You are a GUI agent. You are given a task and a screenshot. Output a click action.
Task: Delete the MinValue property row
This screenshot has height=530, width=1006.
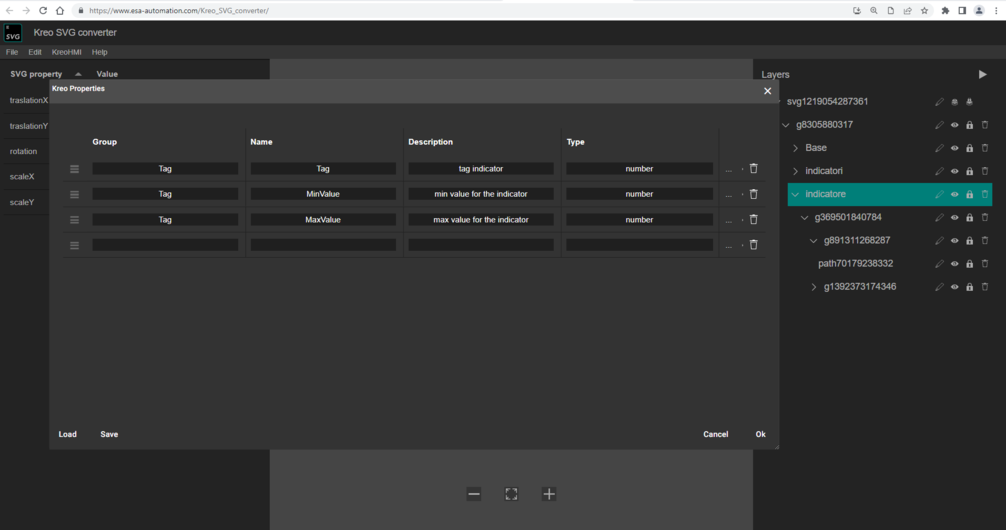[754, 194]
